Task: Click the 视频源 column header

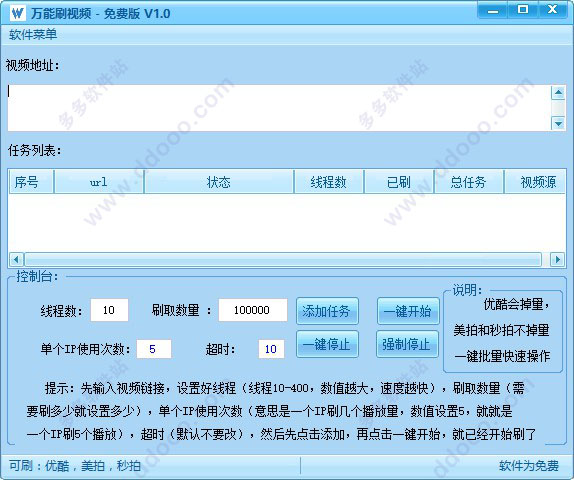Action: pos(535,182)
